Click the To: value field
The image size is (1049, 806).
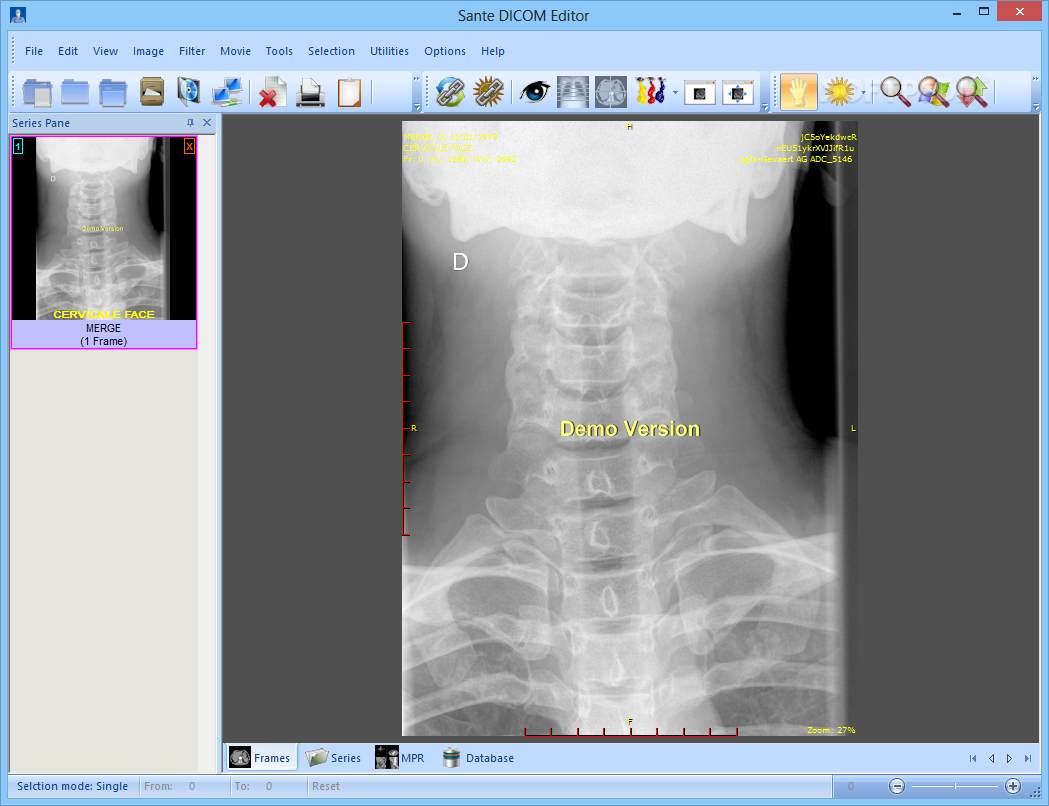click(269, 786)
